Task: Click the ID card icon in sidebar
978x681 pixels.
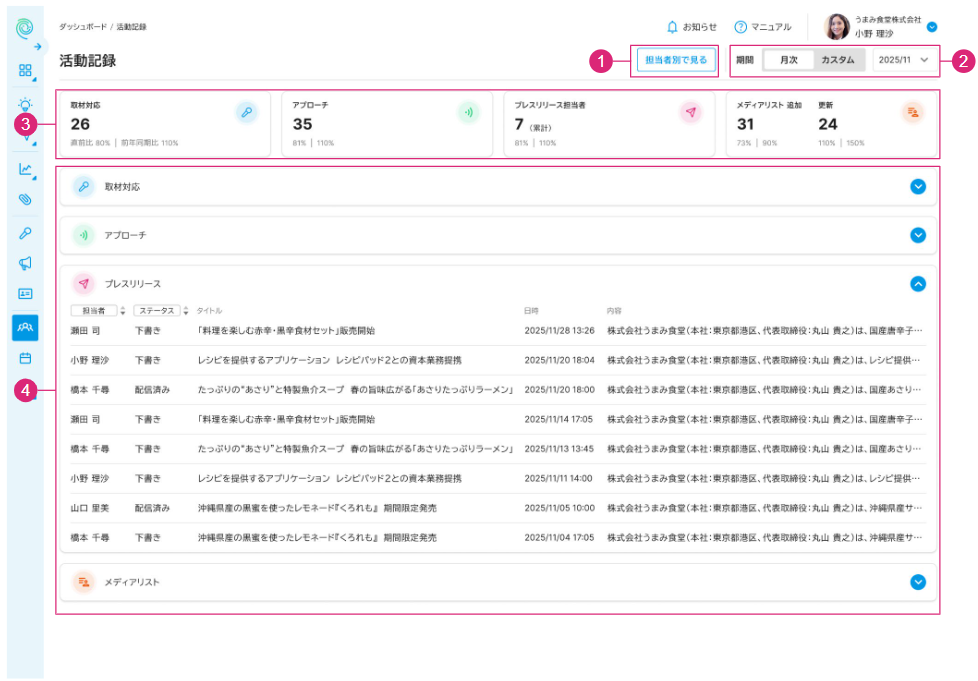Action: pyautogui.click(x=26, y=294)
